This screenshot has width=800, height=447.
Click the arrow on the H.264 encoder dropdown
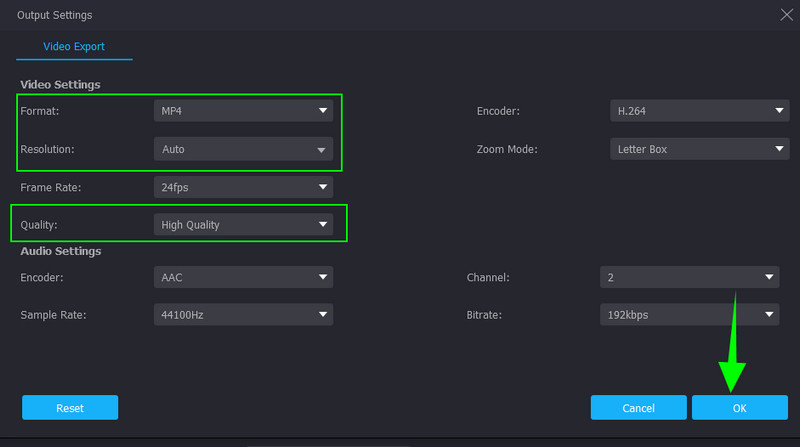(779, 111)
